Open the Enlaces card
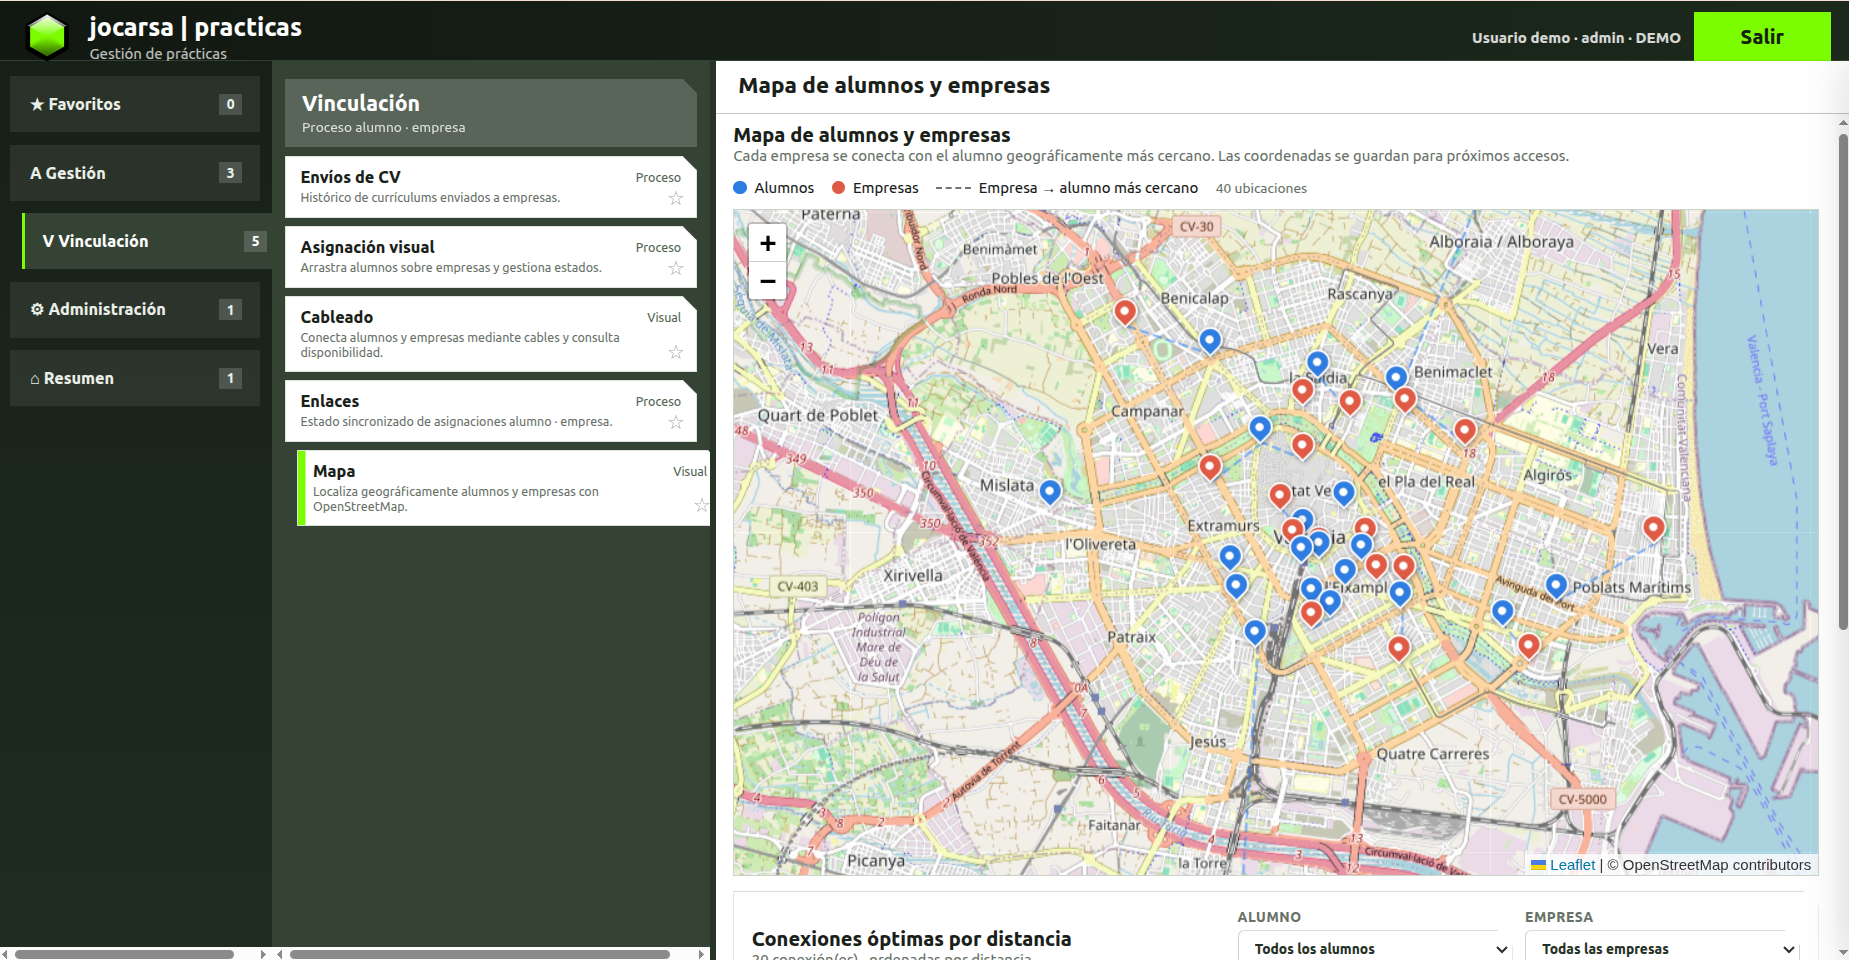This screenshot has width=1849, height=960. [x=490, y=411]
